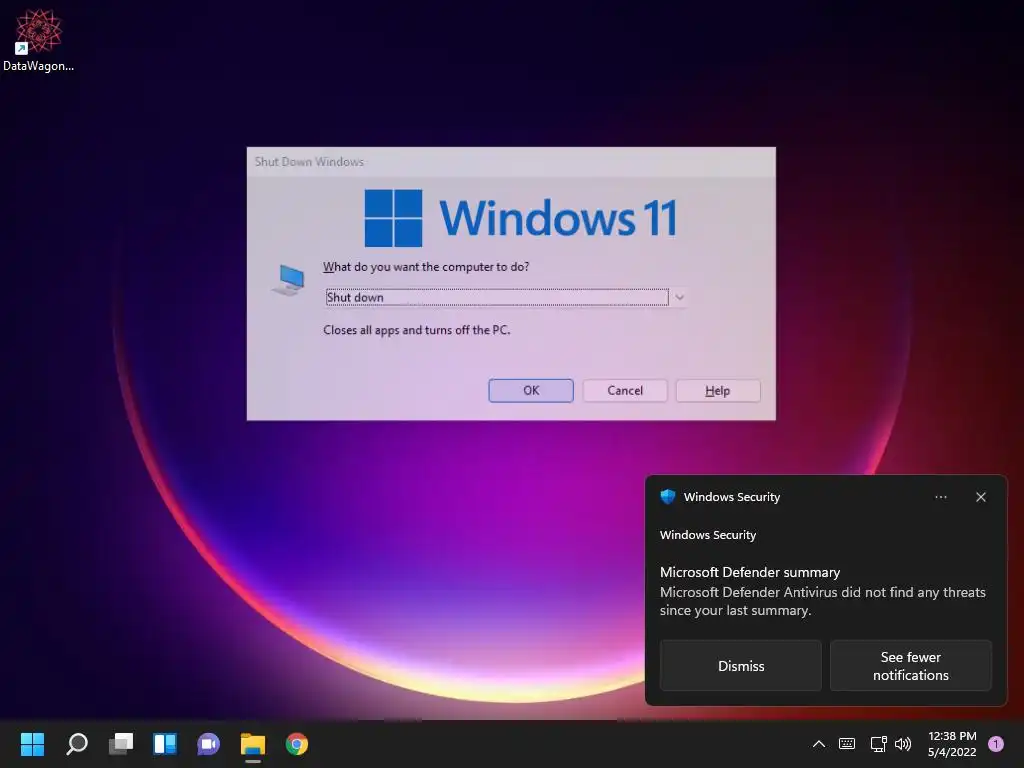Screen dimensions: 1024x768
Task: Open the Microsoft Defender summary message
Action: [x=822, y=591]
